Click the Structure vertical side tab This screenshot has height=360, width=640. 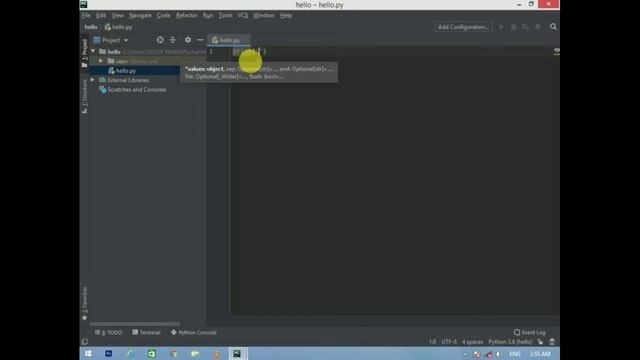pyautogui.click(x=84, y=97)
